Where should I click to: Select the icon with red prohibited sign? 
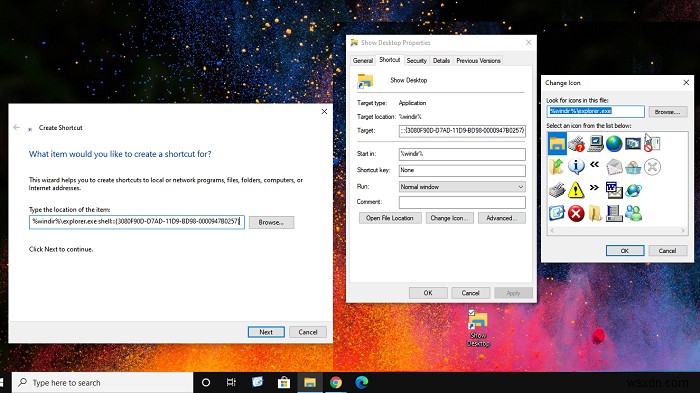(x=652, y=143)
